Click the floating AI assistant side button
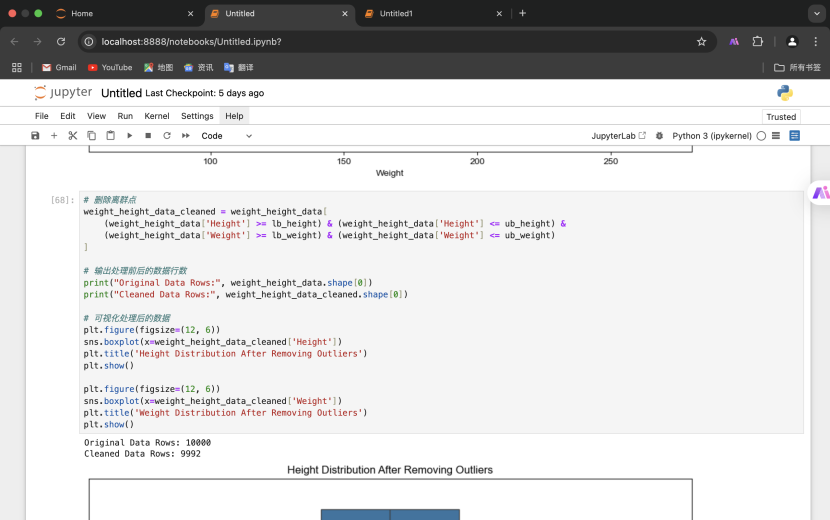830x520 pixels. point(820,193)
